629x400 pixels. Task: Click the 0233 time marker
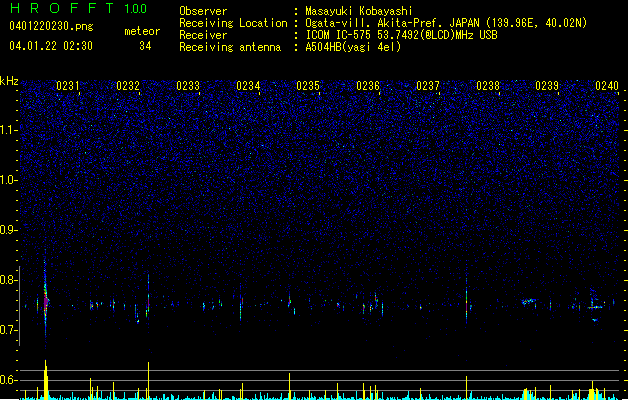pos(188,86)
